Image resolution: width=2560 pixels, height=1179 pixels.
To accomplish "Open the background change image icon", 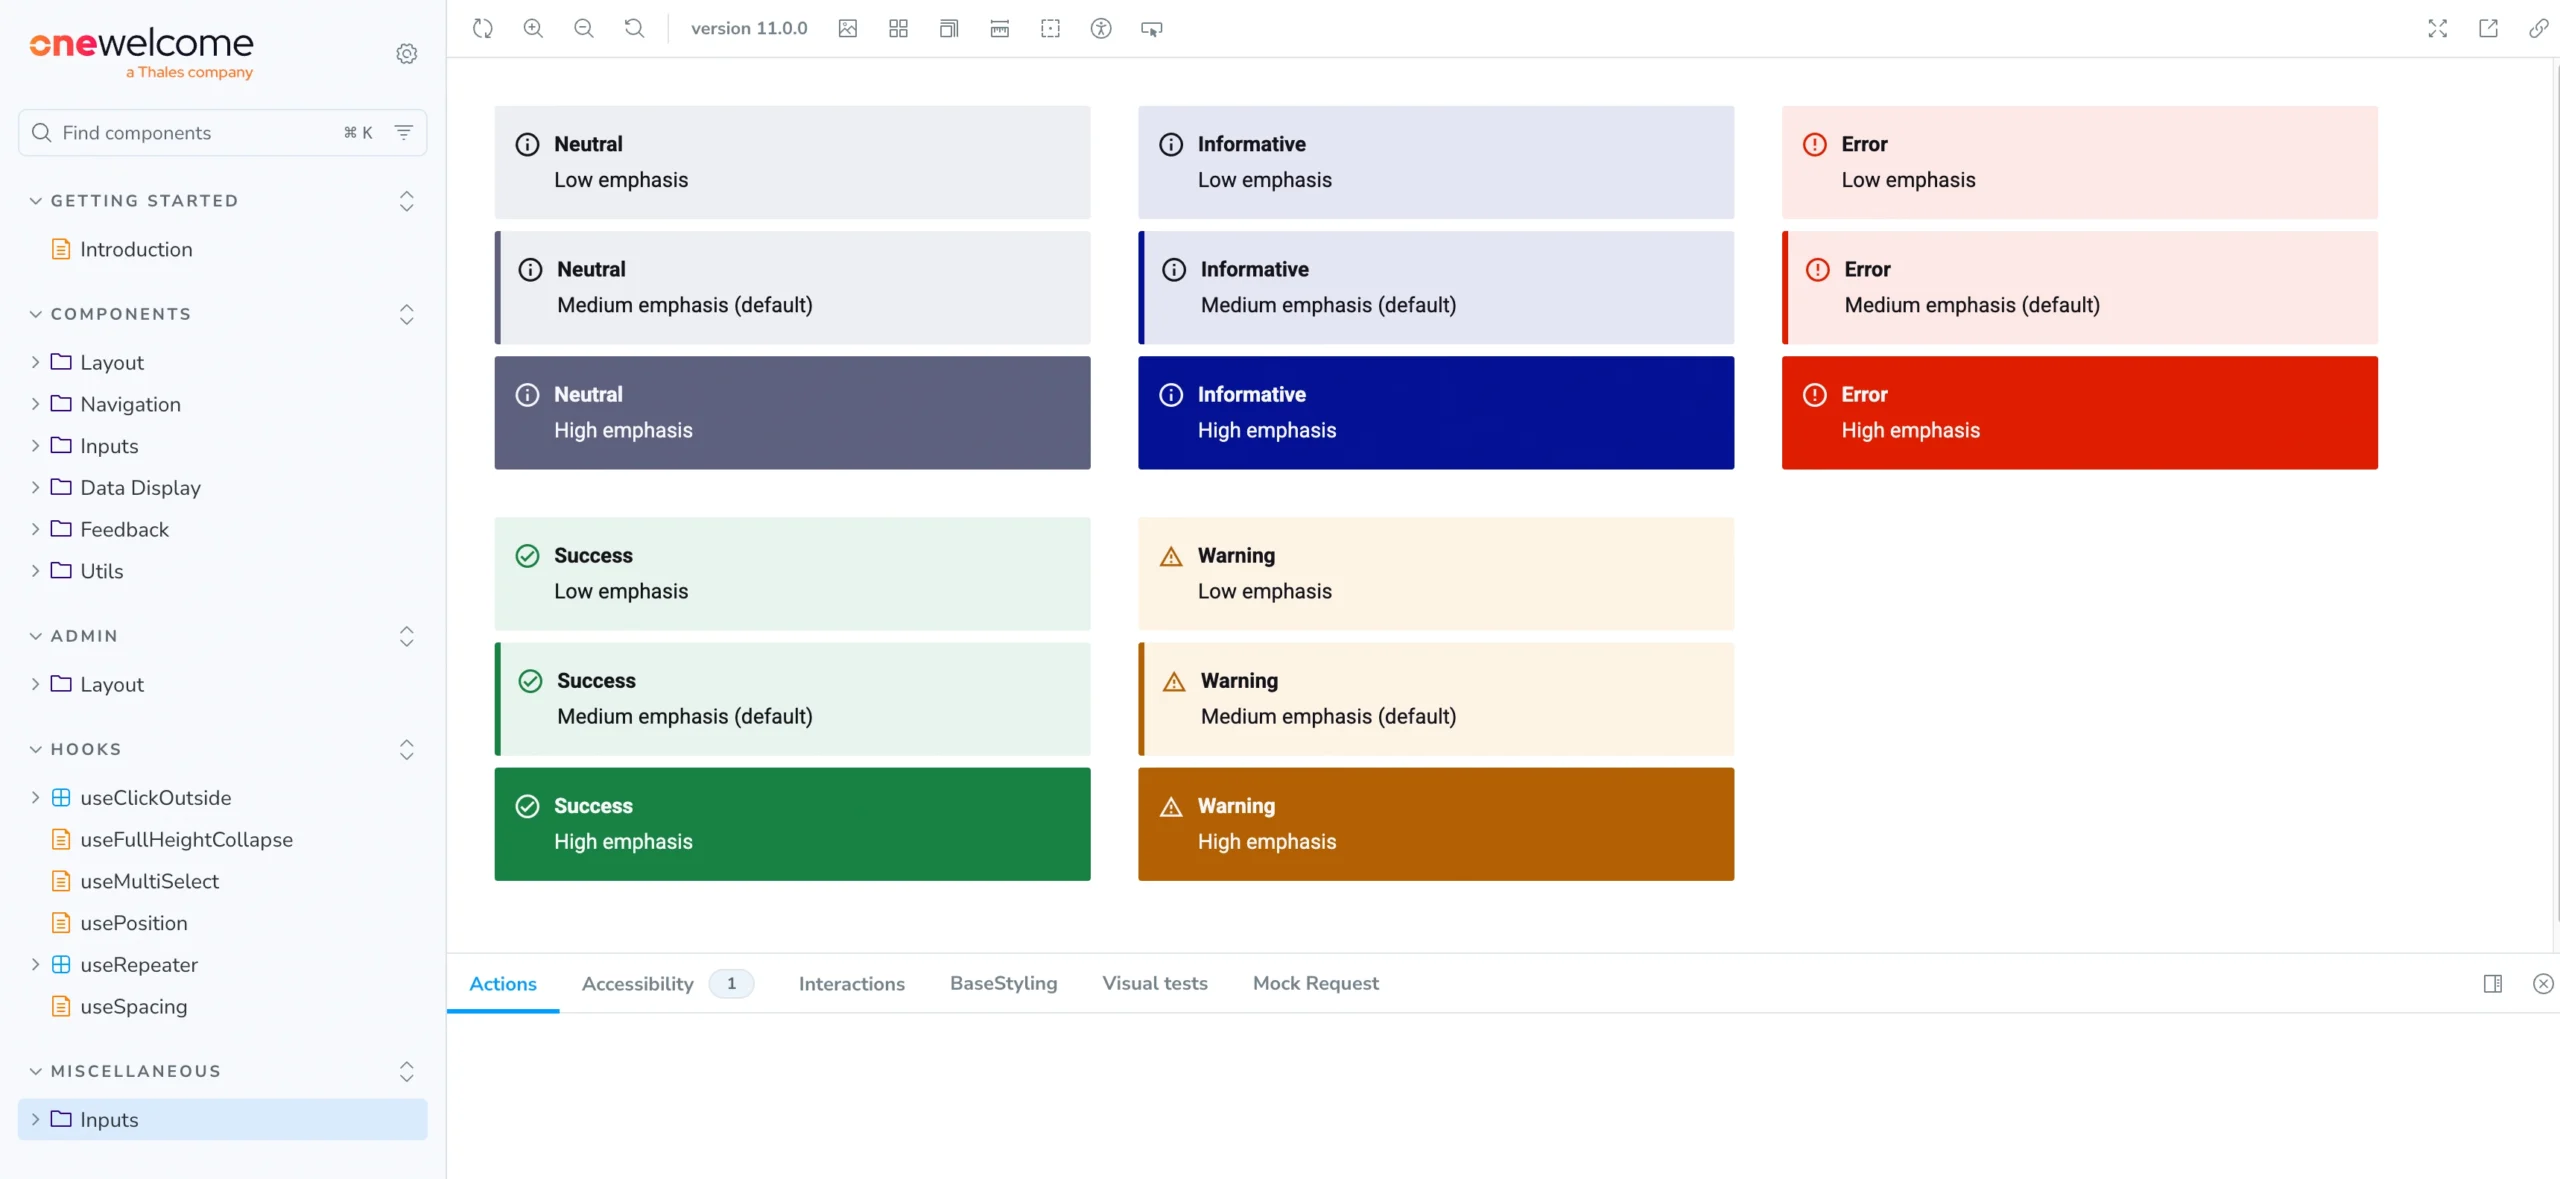I will pyautogui.click(x=848, y=28).
